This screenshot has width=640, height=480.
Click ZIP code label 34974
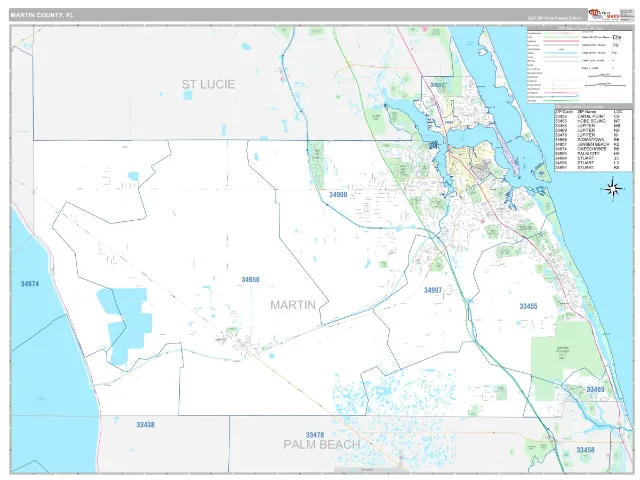coord(30,284)
